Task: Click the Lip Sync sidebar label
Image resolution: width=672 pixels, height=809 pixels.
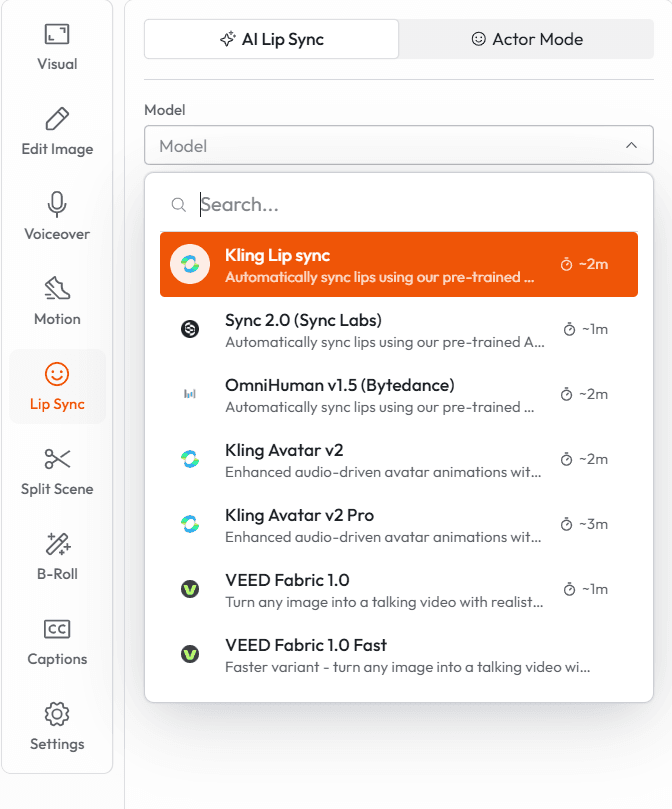Action: 57,404
